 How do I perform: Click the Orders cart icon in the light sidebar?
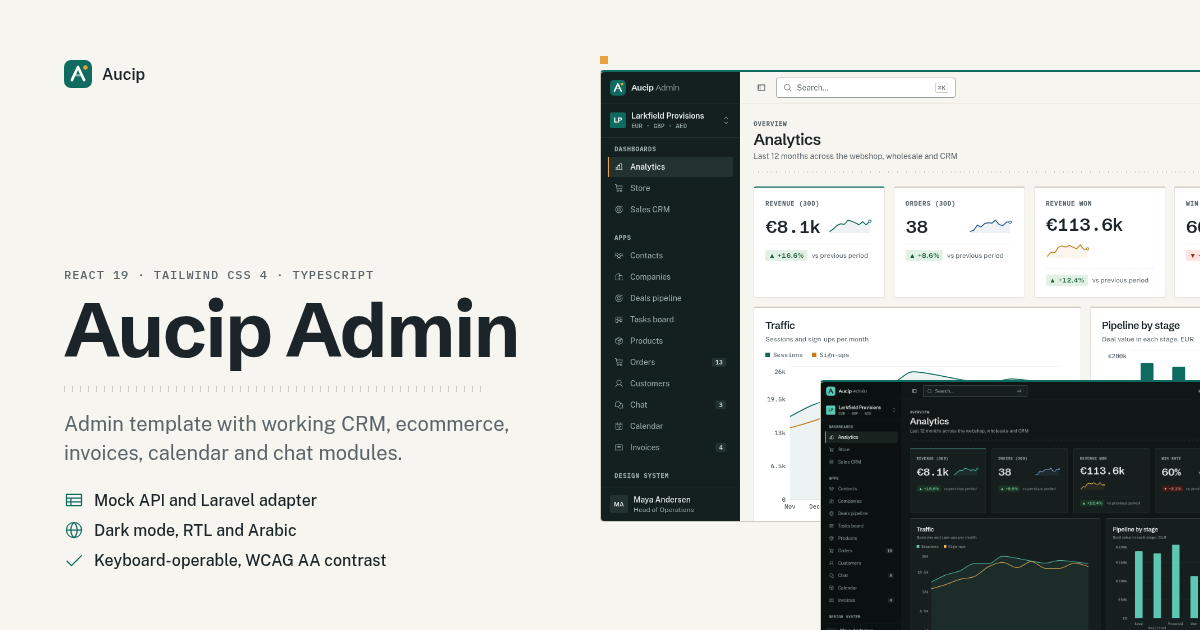(x=619, y=362)
